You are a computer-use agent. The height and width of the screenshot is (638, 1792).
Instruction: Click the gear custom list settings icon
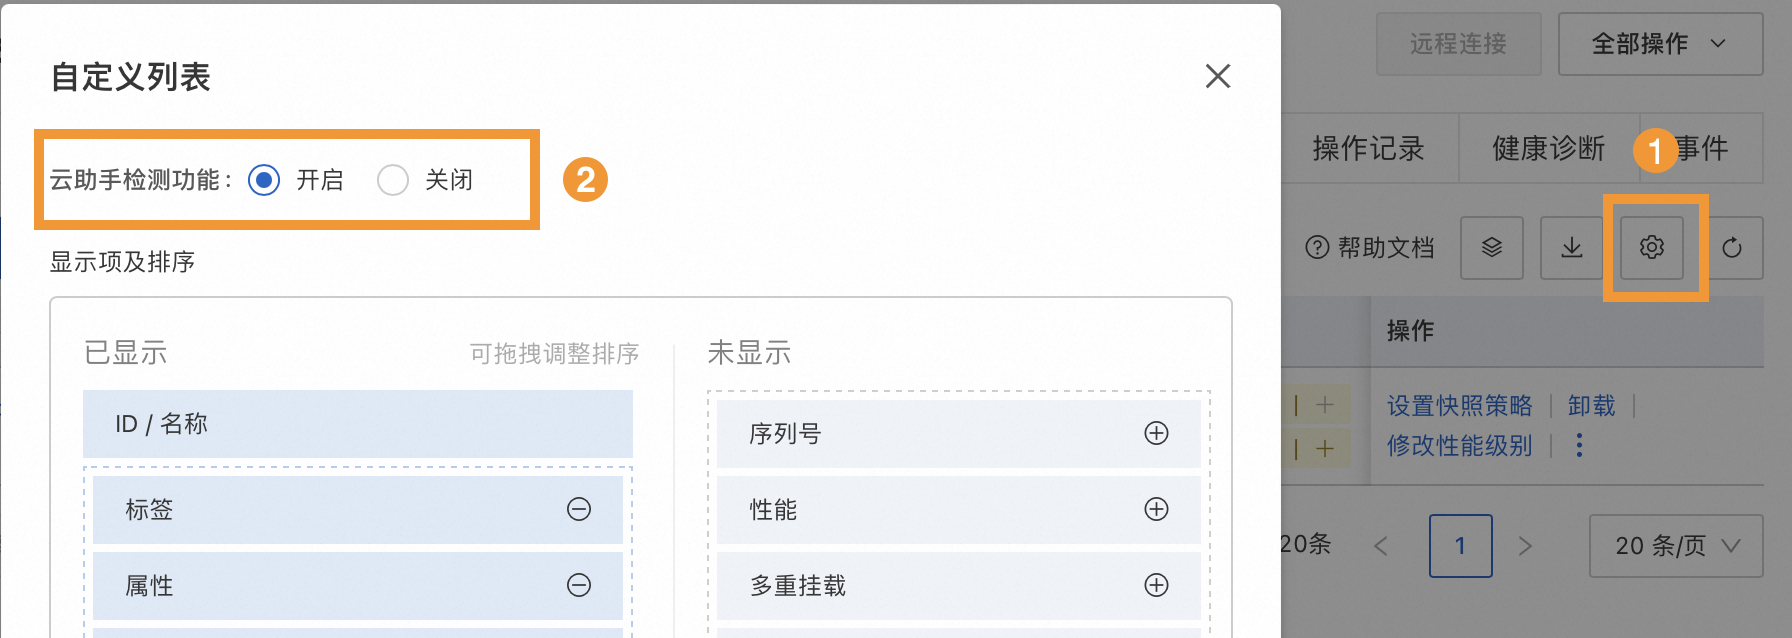click(x=1652, y=247)
